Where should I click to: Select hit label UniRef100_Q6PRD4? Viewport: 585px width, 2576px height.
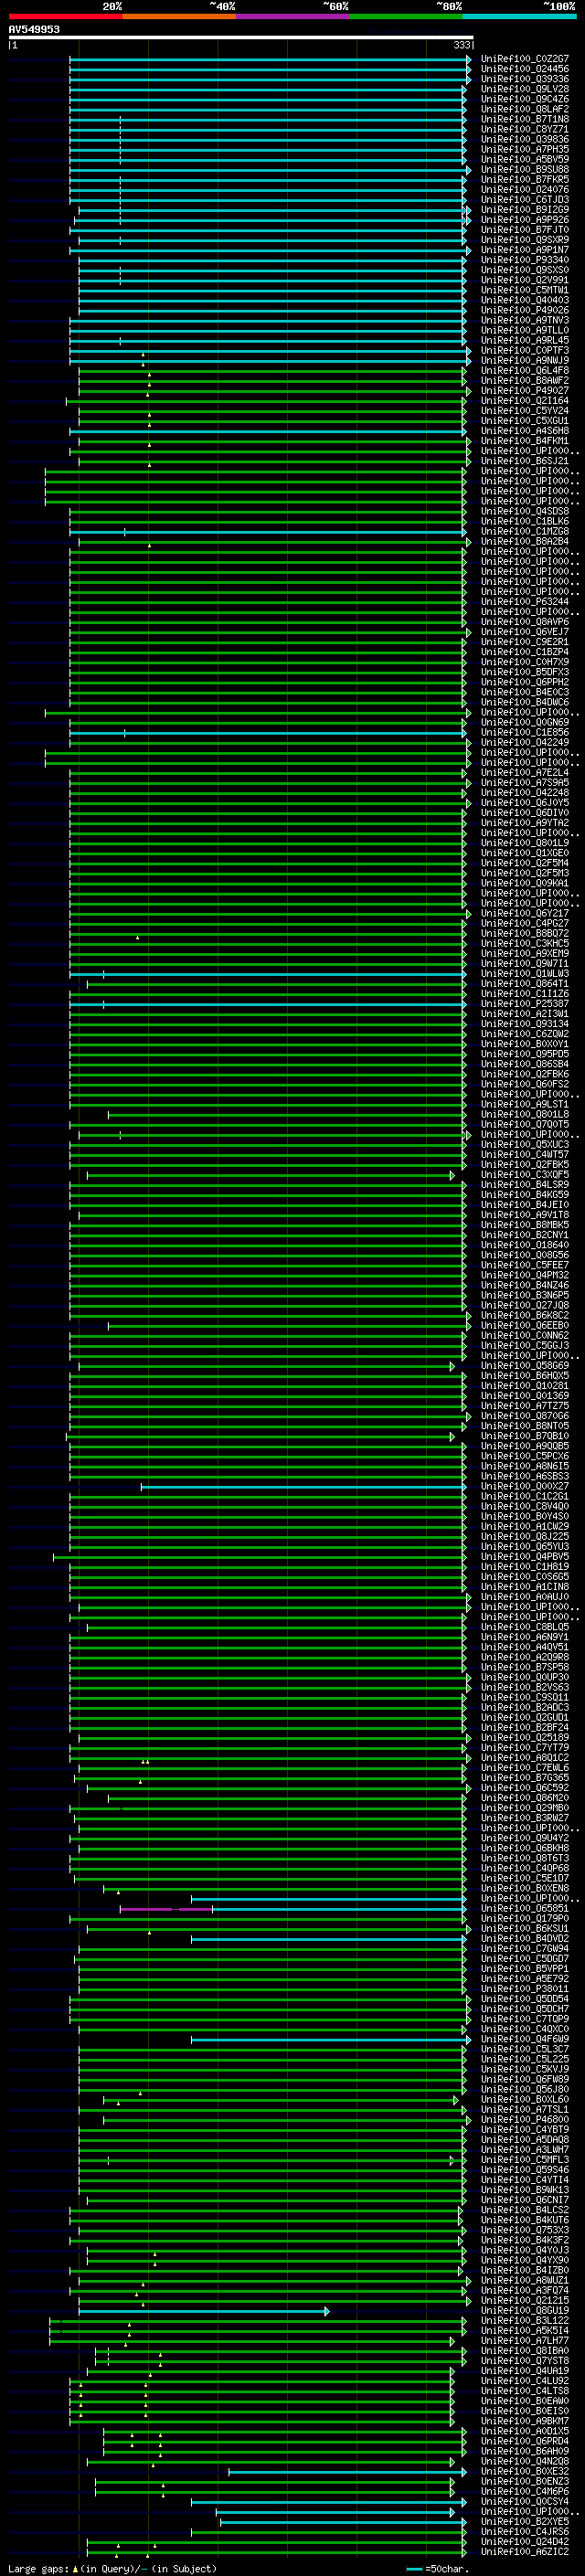(524, 2441)
